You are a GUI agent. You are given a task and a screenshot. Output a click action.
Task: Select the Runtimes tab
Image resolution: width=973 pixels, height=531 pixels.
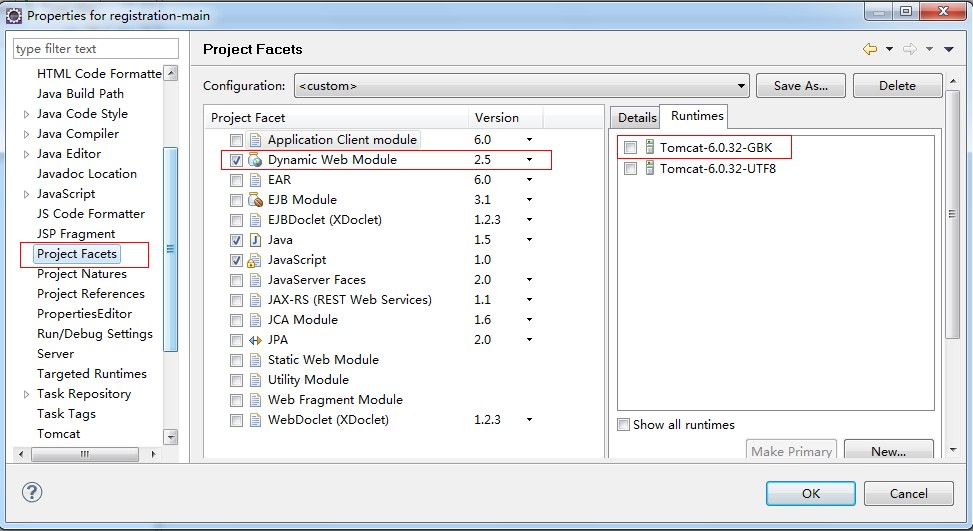[697, 116]
